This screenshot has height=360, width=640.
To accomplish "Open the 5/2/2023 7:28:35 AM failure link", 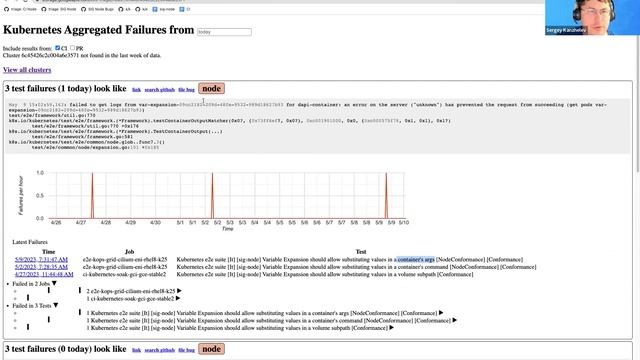I will (x=41, y=267).
